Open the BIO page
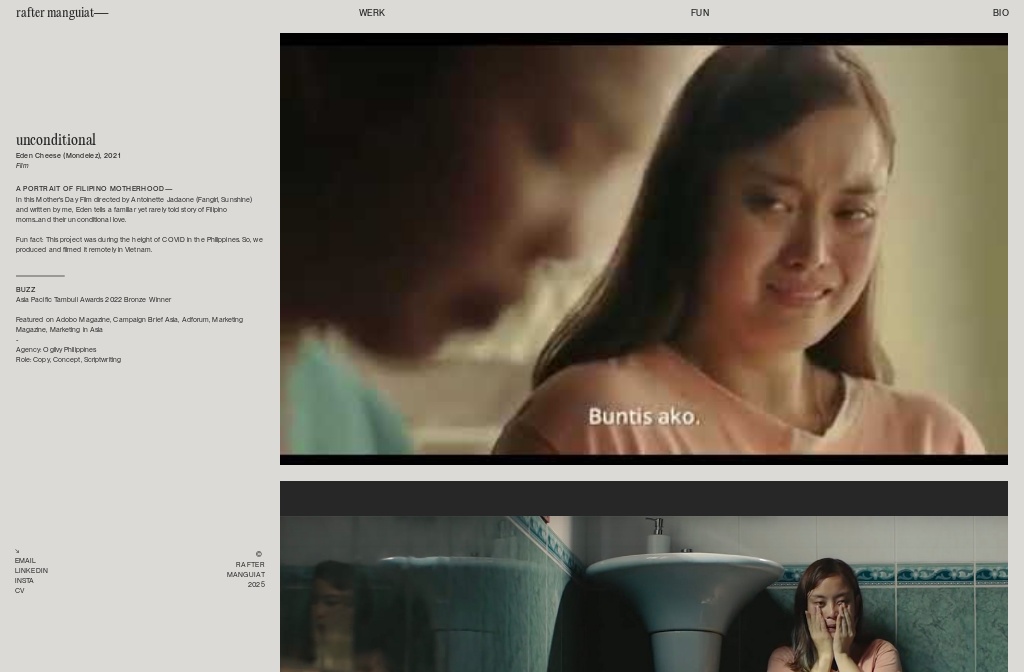Screen dimensions: 1024x672 pyautogui.click(x=1000, y=13)
